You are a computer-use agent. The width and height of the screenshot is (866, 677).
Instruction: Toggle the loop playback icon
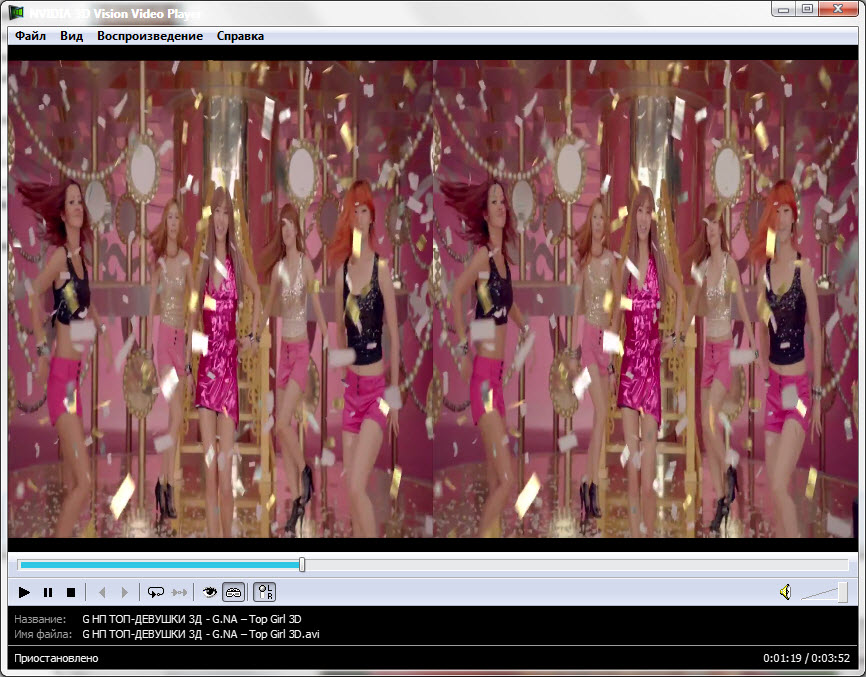156,593
